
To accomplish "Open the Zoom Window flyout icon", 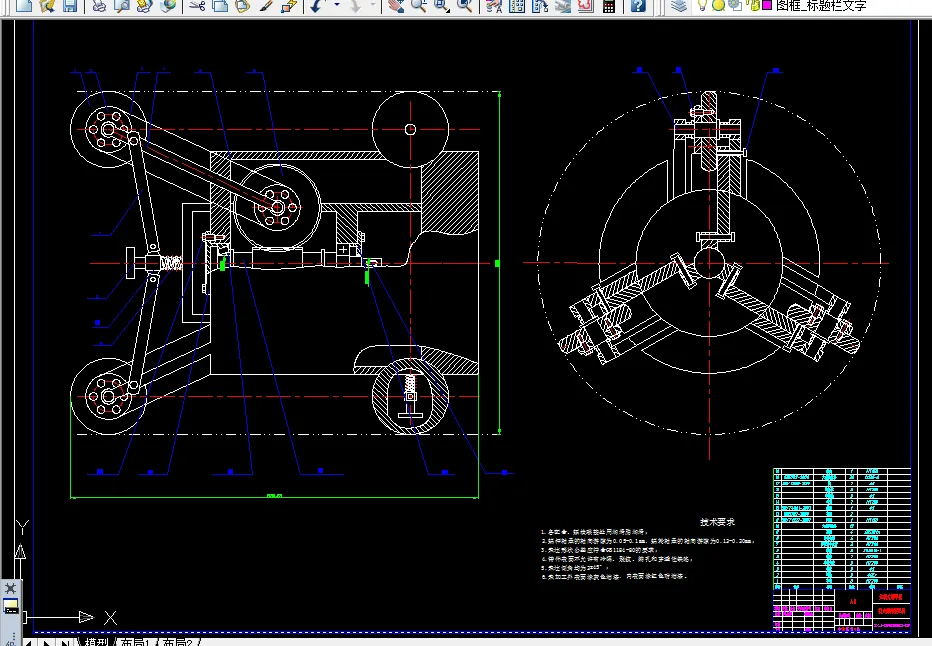I will coord(442,5).
